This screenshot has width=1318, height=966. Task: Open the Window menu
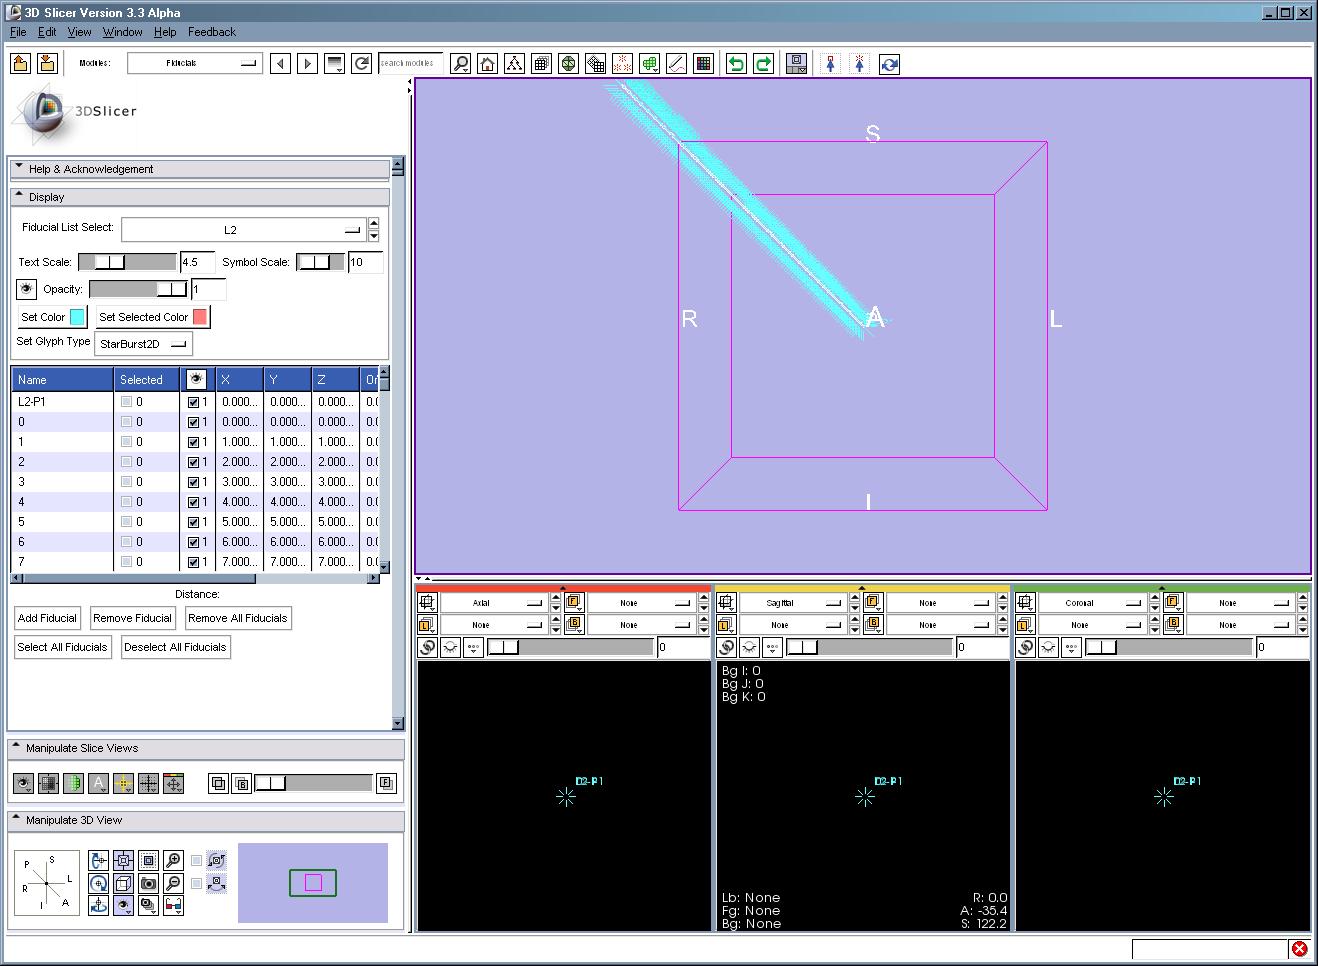pyautogui.click(x=122, y=32)
